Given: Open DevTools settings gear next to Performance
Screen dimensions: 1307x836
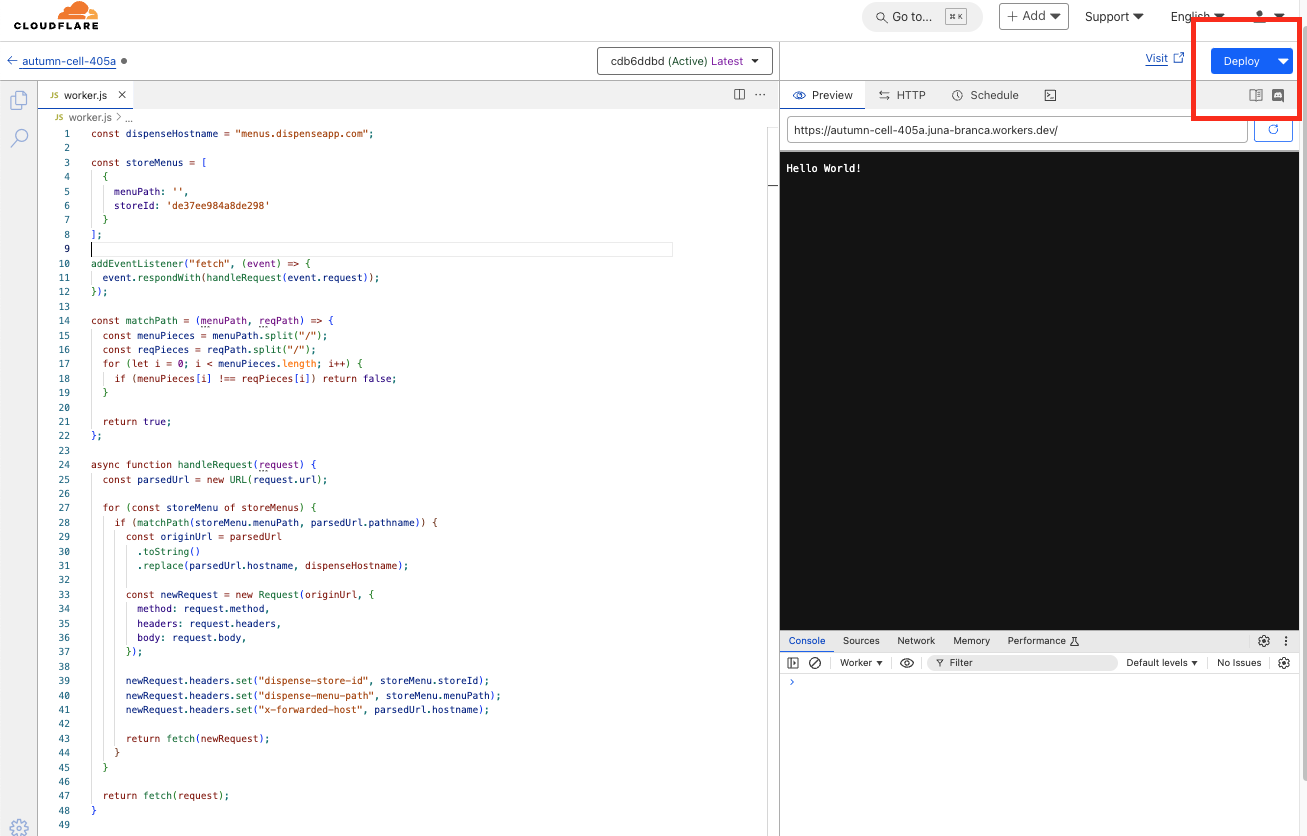Looking at the screenshot, I should click(x=1264, y=641).
